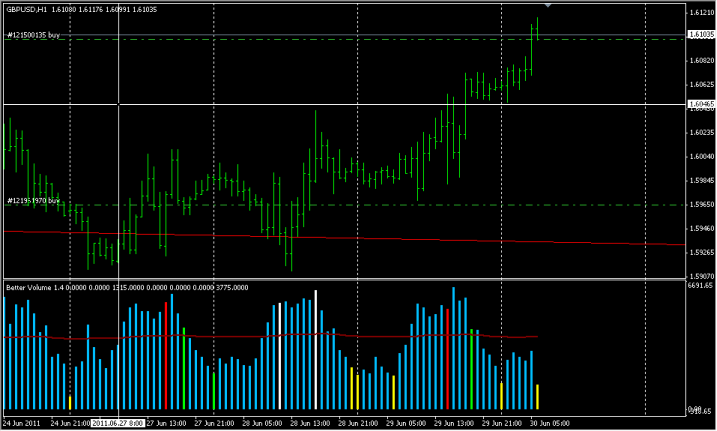Click the 30 Jun 05:00 time label
Image resolution: width=717 pixels, height=431 pixels.
(x=548, y=423)
